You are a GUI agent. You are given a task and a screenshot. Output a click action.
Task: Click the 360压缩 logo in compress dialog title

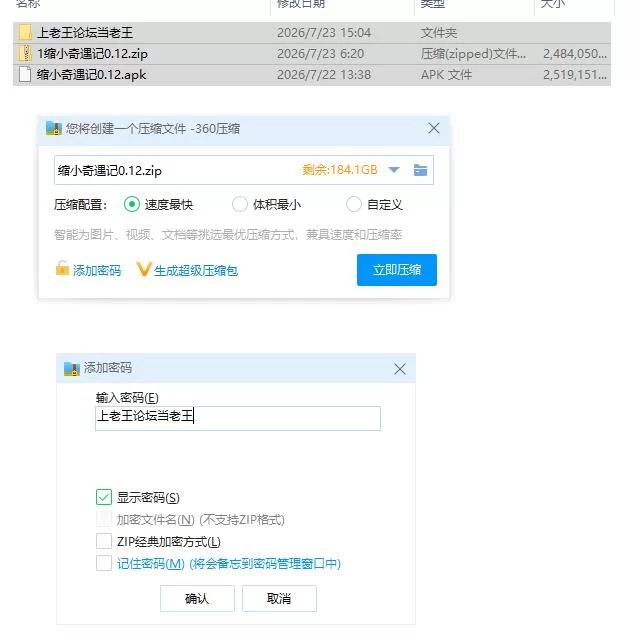(53, 129)
